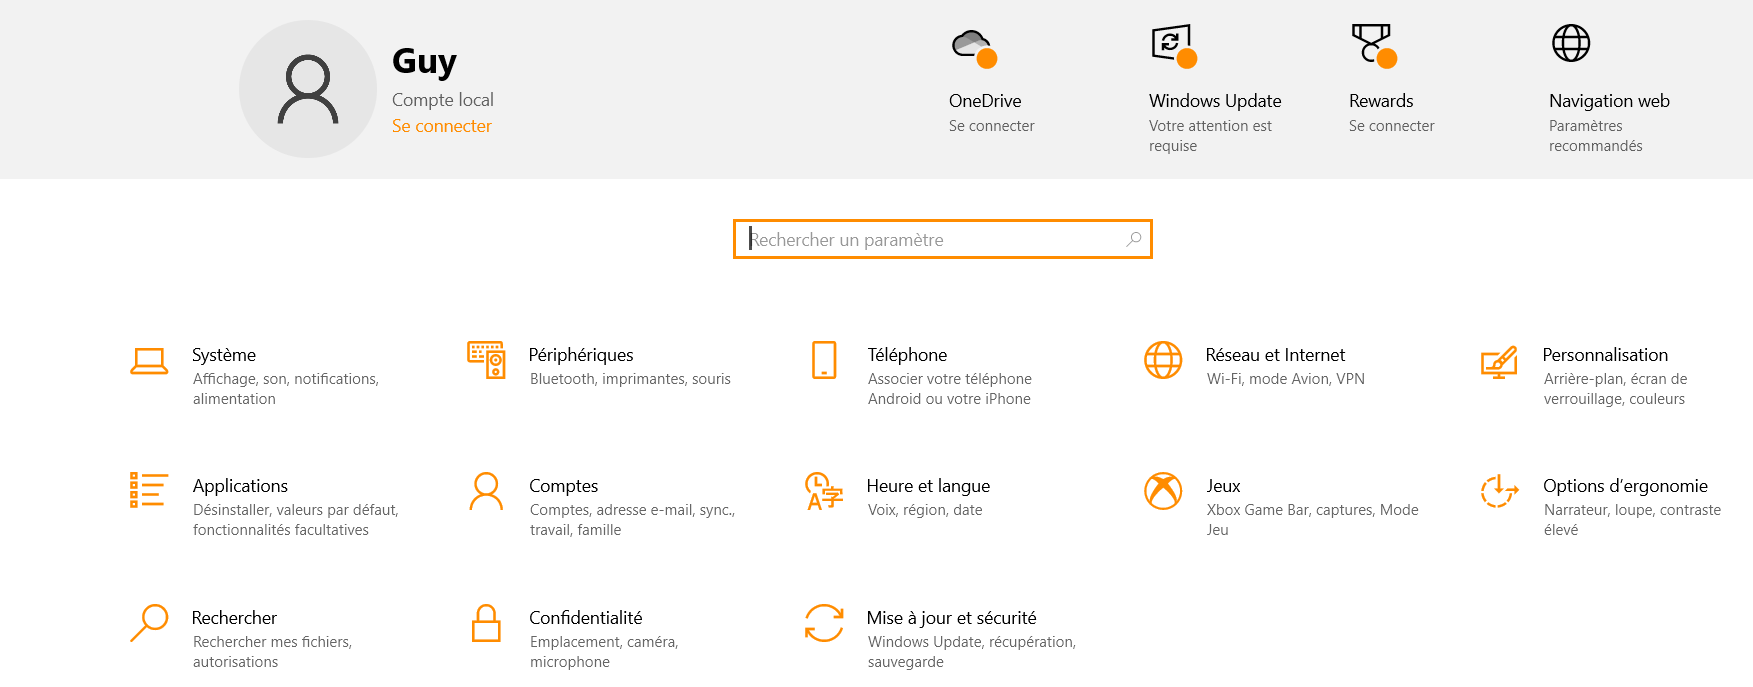Click 'Comptes, adresse e-mail, sync., travail, famille'
The height and width of the screenshot is (687, 1753).
click(633, 520)
